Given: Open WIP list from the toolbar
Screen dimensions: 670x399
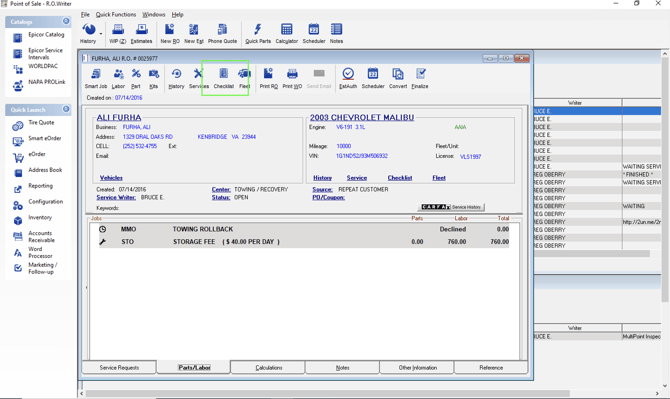Looking at the screenshot, I should [x=118, y=34].
